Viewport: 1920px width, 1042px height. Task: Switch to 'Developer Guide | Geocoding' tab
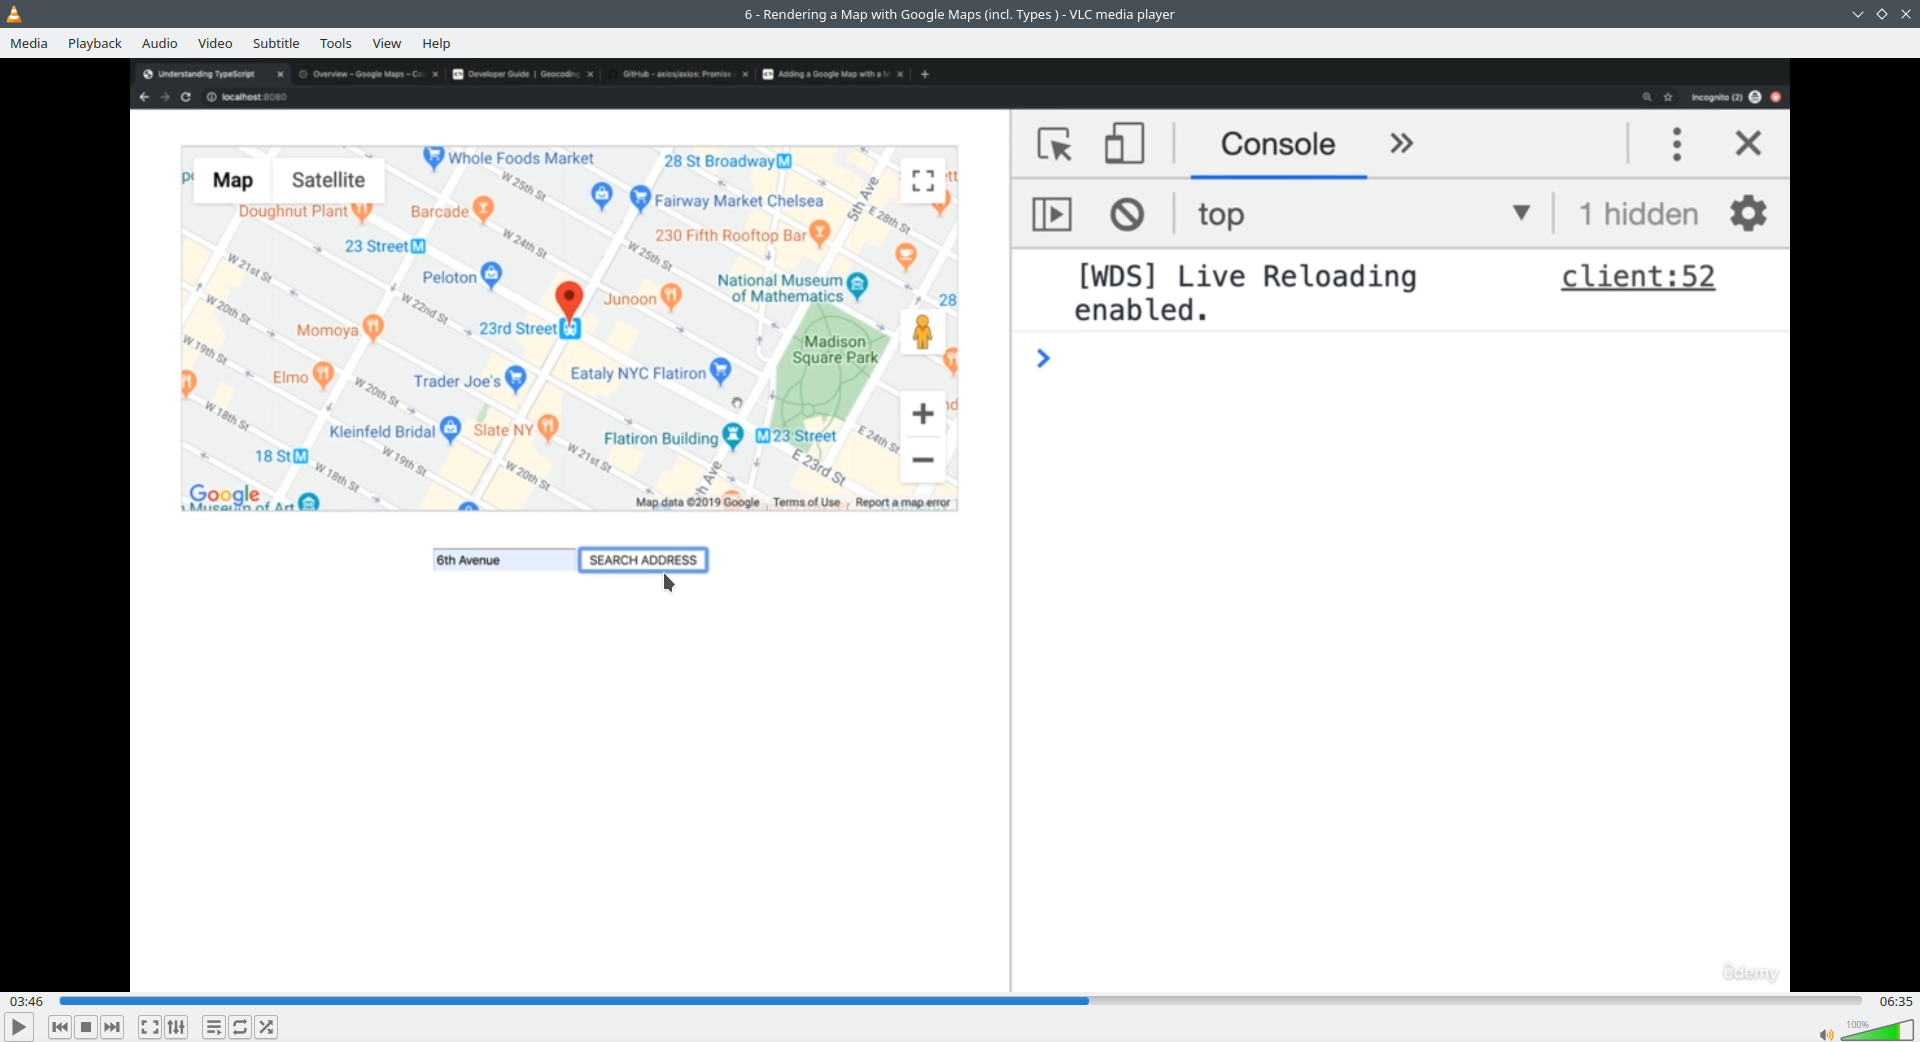[x=521, y=74]
